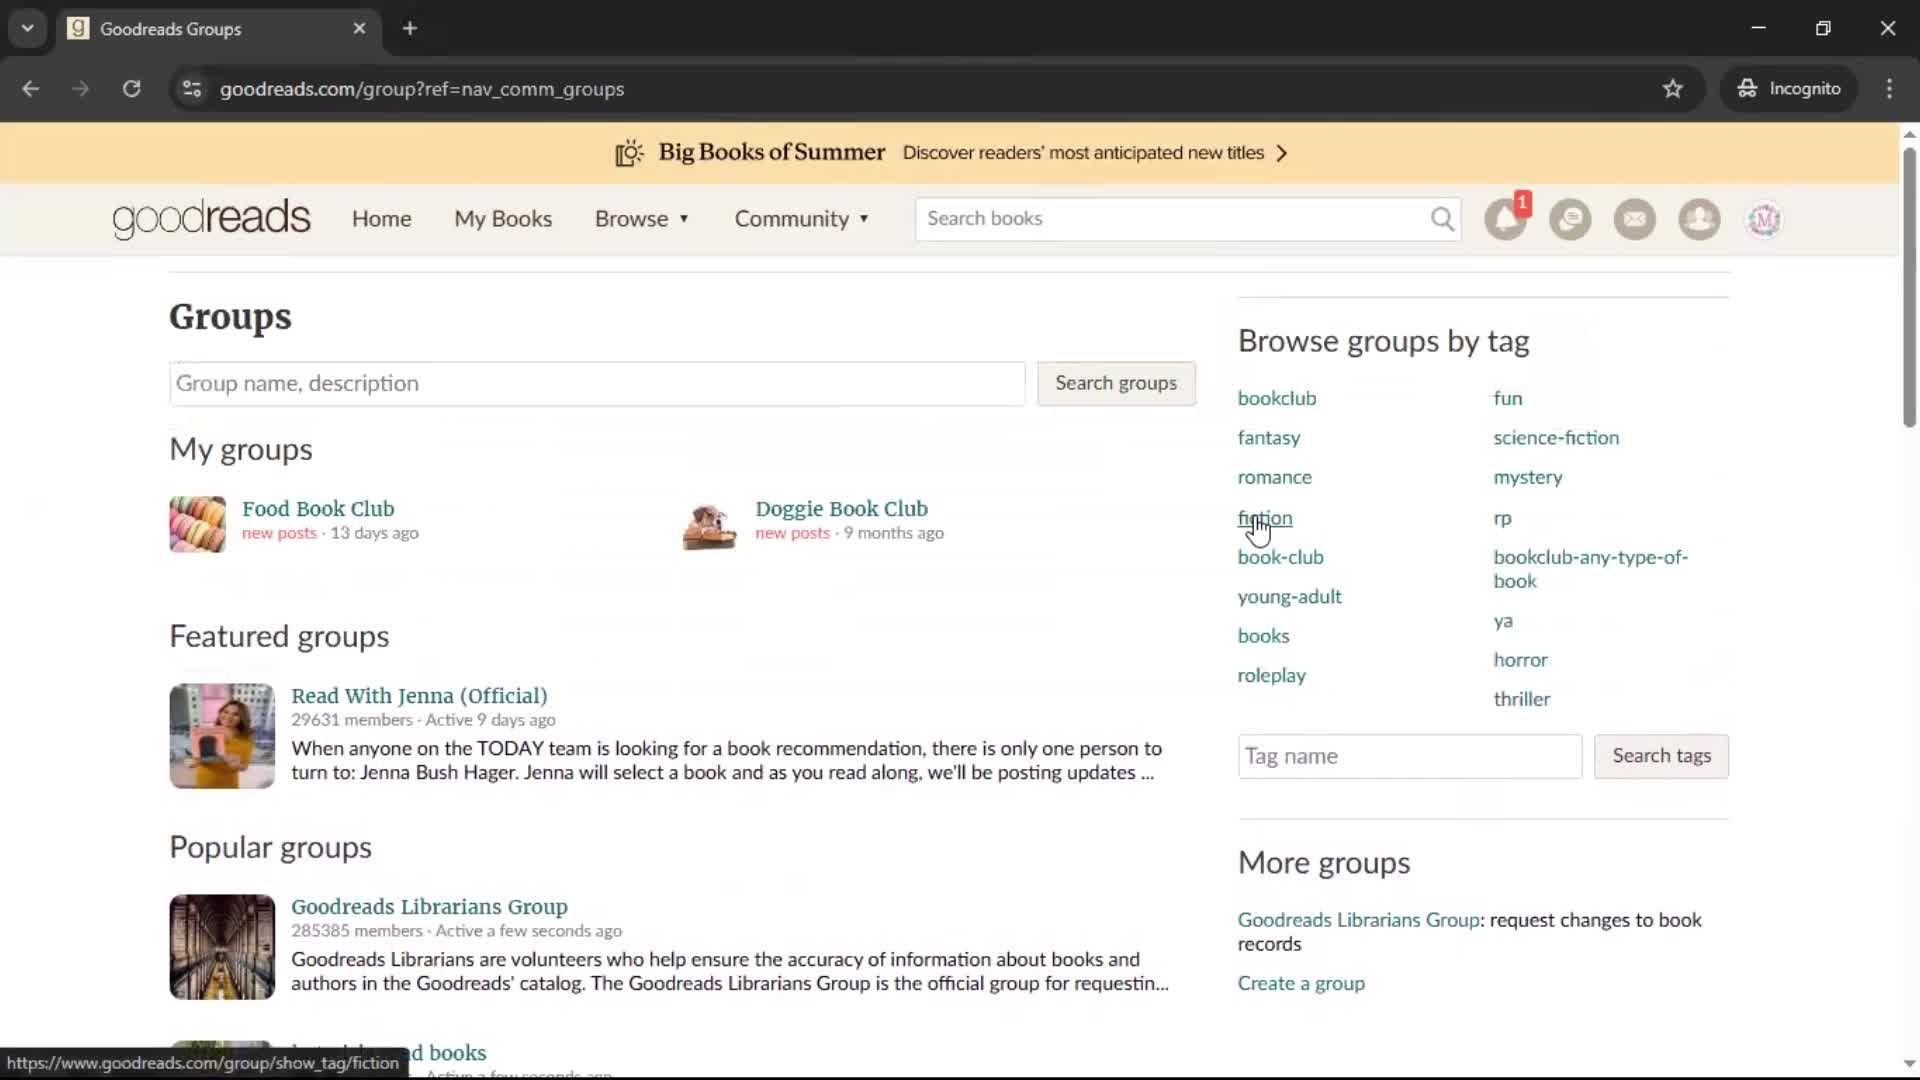Screen dimensions: 1920x1080
Task: View new posts in Food Book Club
Action: tap(279, 534)
